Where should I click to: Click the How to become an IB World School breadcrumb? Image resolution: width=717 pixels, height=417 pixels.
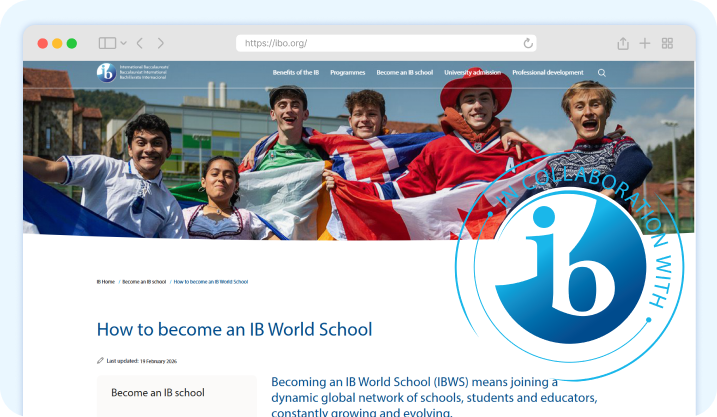click(x=211, y=282)
